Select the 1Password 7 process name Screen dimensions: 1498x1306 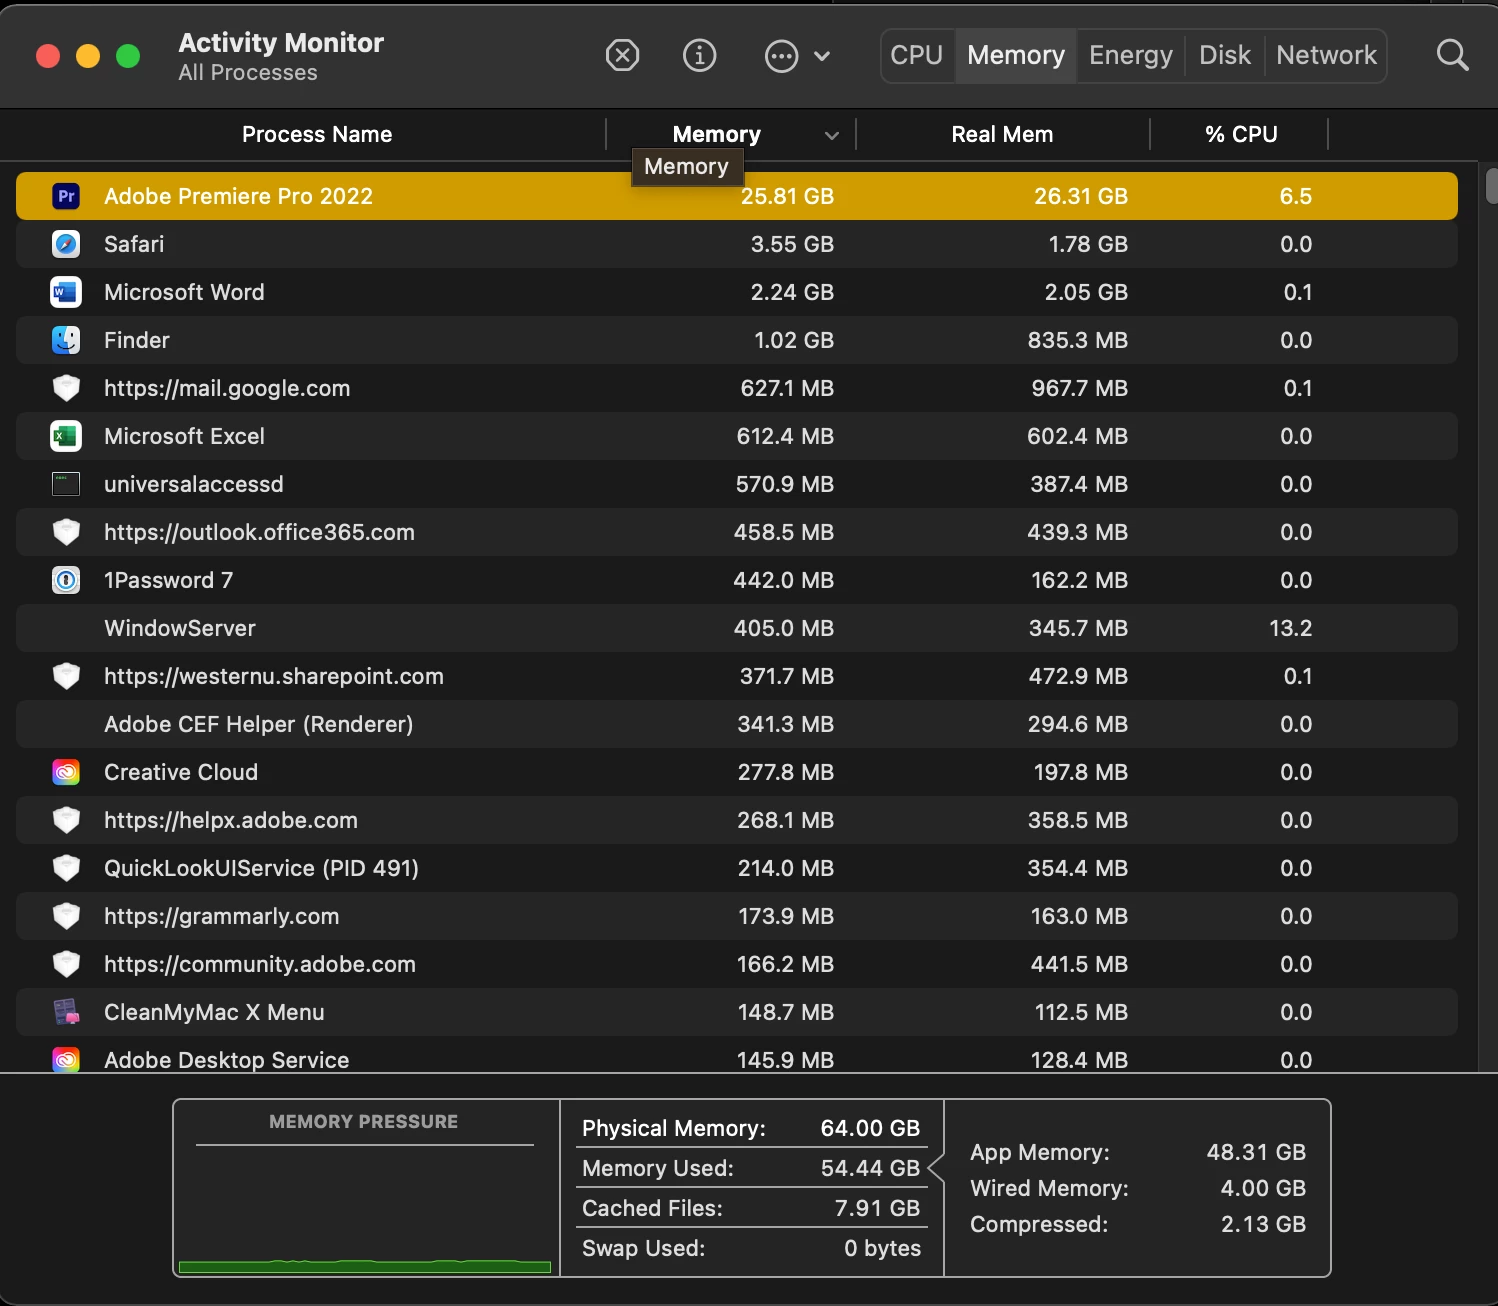pyautogui.click(x=168, y=580)
